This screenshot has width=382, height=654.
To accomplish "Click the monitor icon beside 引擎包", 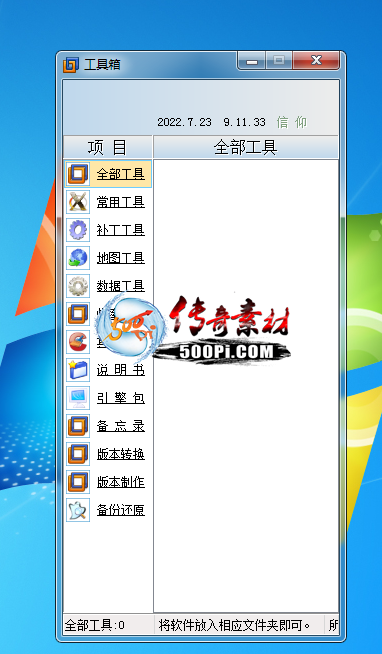I will click(78, 397).
